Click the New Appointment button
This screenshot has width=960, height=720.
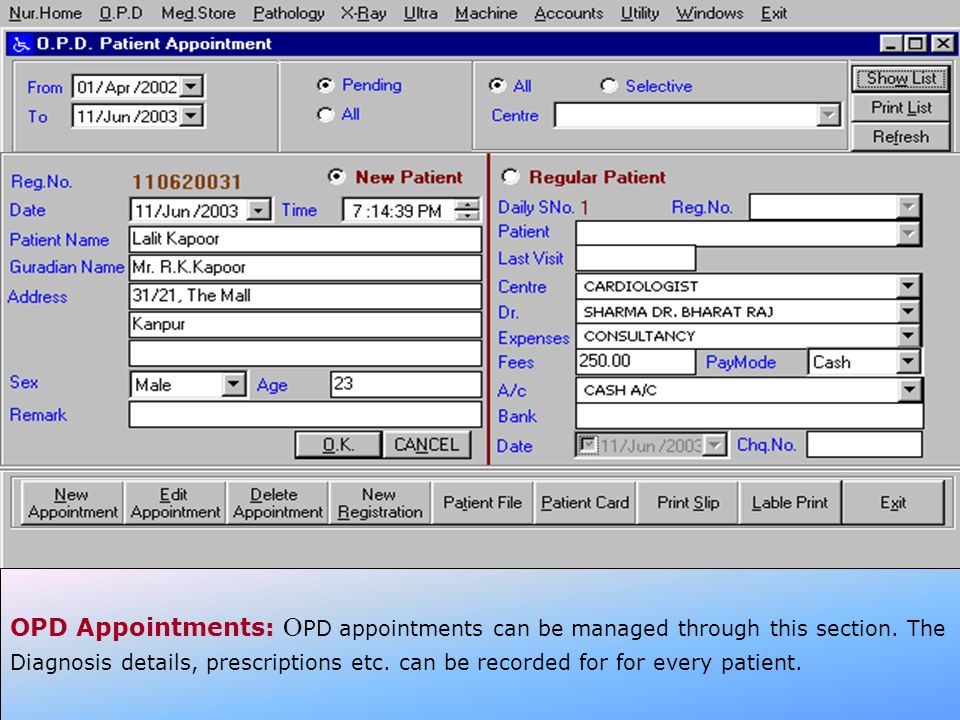click(72, 503)
